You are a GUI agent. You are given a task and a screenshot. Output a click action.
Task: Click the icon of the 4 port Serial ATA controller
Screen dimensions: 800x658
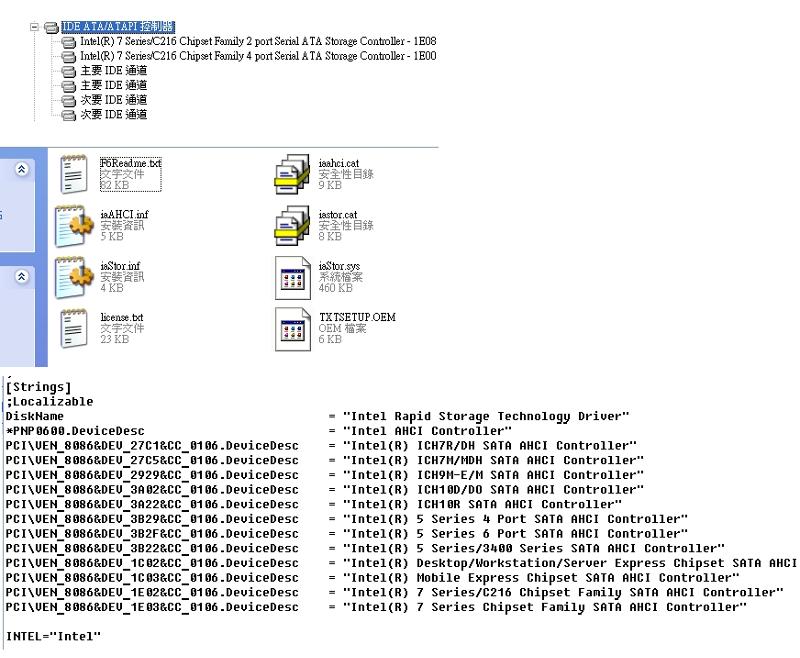point(69,57)
